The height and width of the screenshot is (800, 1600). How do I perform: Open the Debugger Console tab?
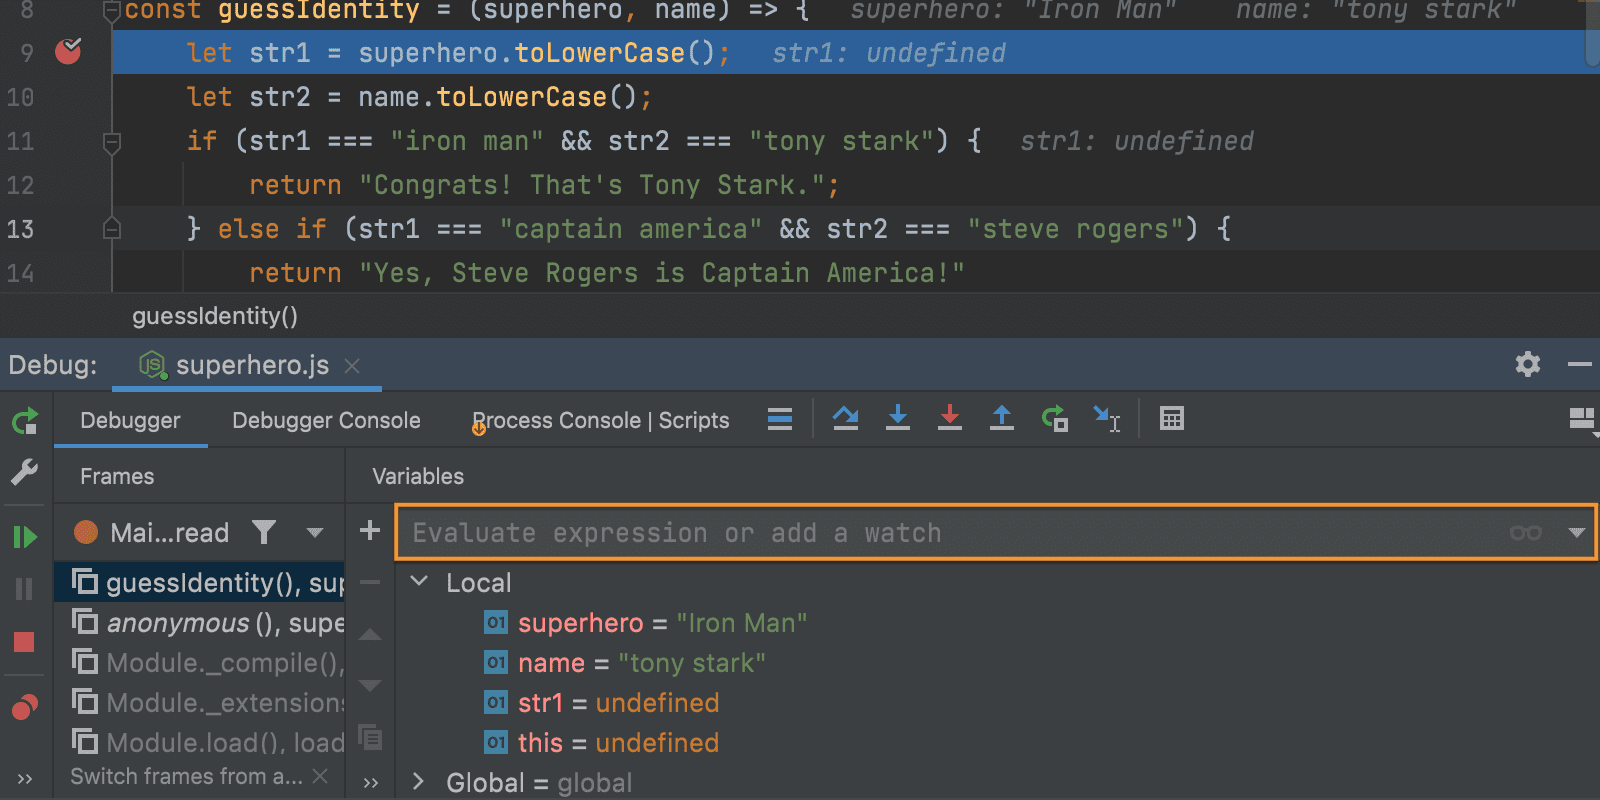point(326,421)
